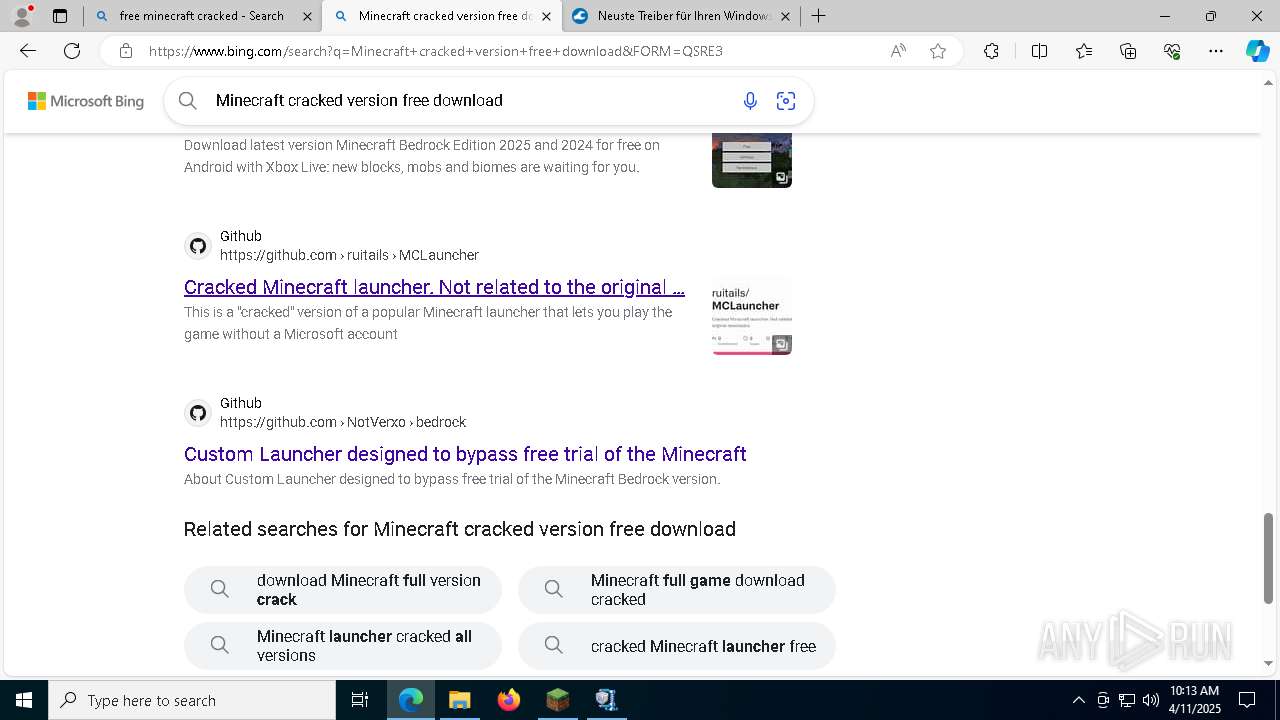Close the 'Minecraft cracked version free' tab

click(546, 16)
